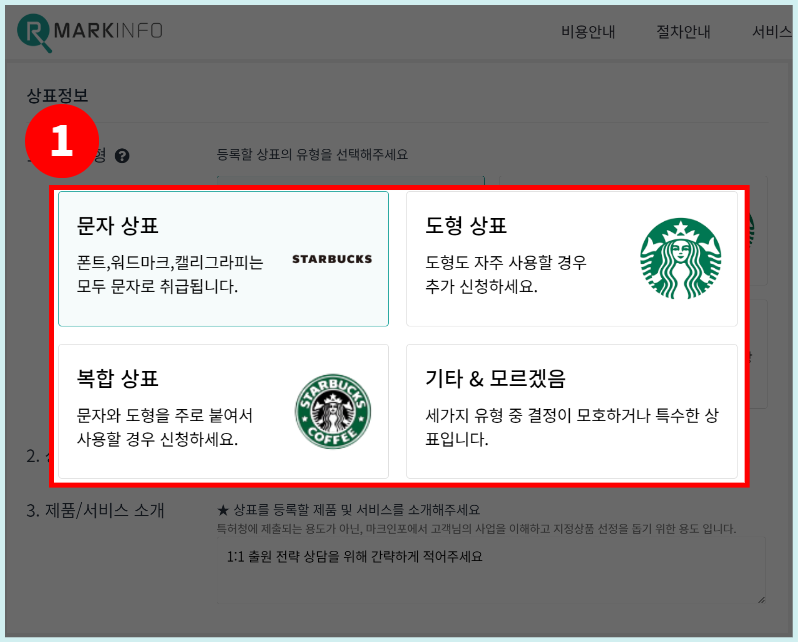Click text 등록할 상표의 유형을 선택해주세요
This screenshot has height=642, width=799.
pos(312,154)
